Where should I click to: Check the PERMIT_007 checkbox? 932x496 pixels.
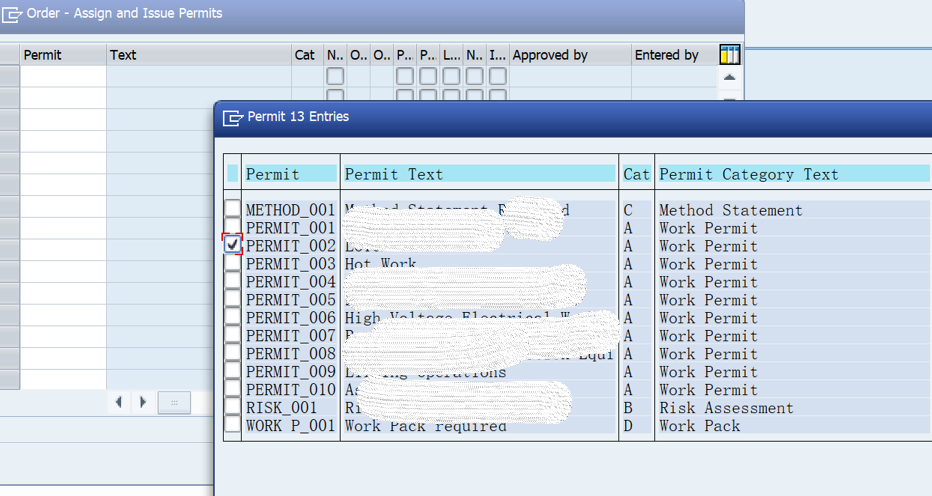pos(232,334)
